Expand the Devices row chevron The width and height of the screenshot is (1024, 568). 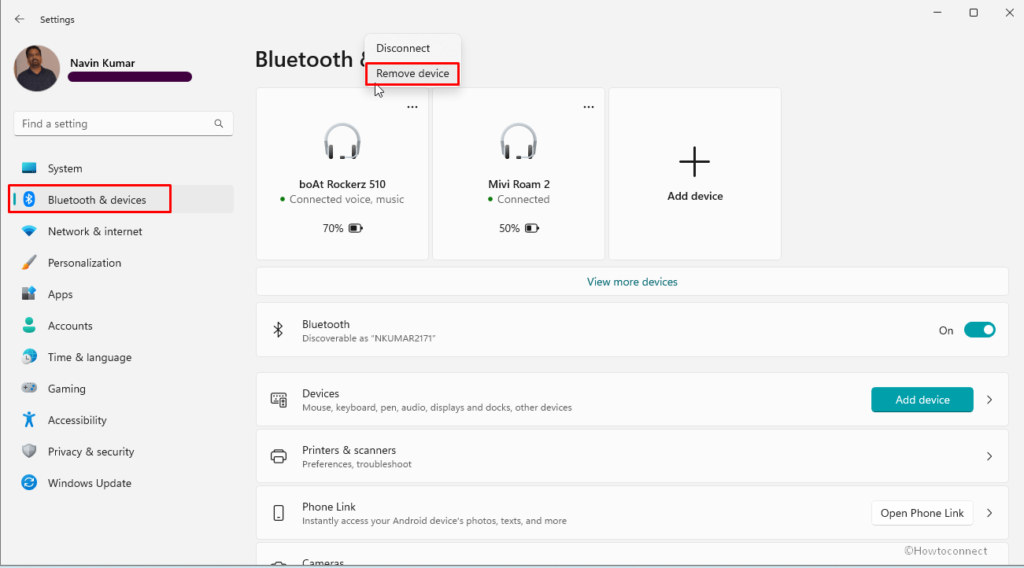[x=989, y=400]
